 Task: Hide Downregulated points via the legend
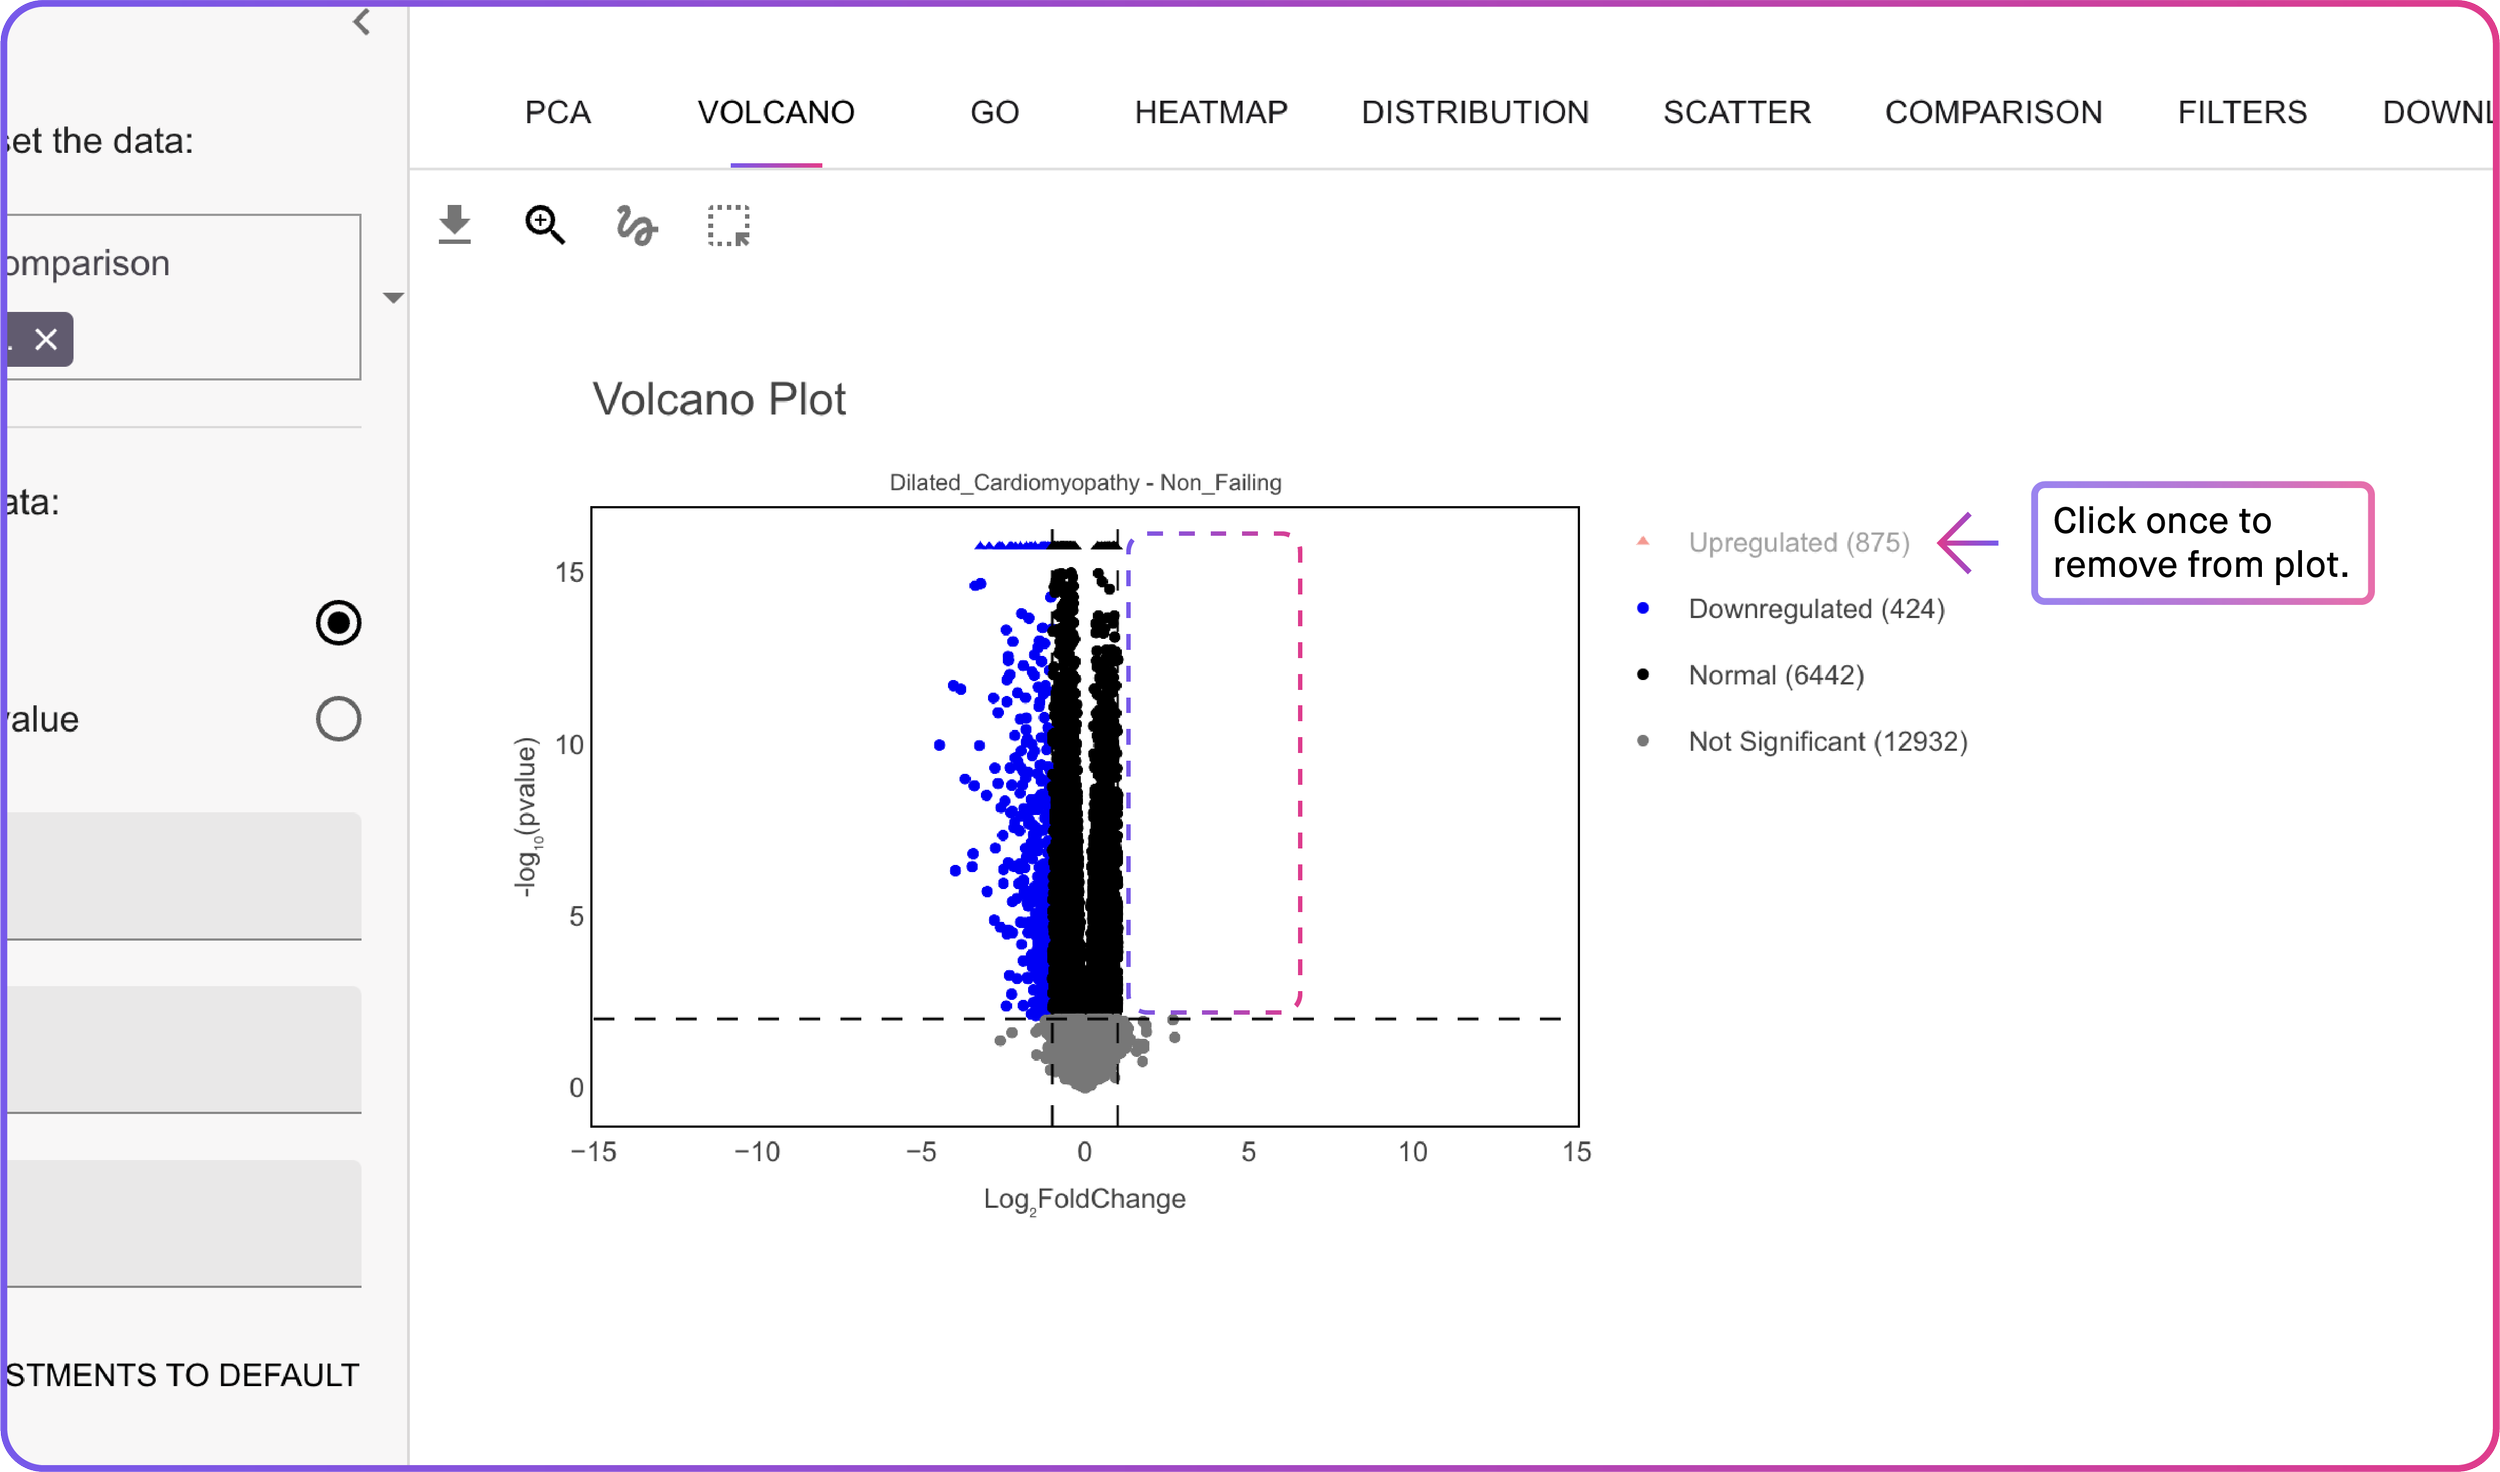click(x=1816, y=608)
